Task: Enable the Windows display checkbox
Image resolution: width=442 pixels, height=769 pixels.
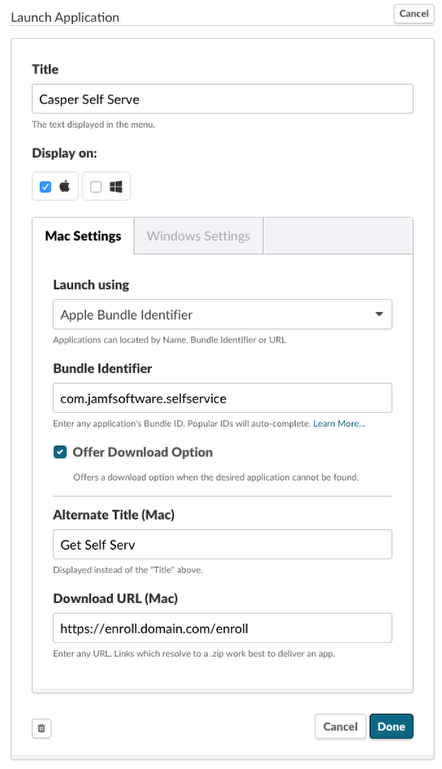Action: click(96, 186)
